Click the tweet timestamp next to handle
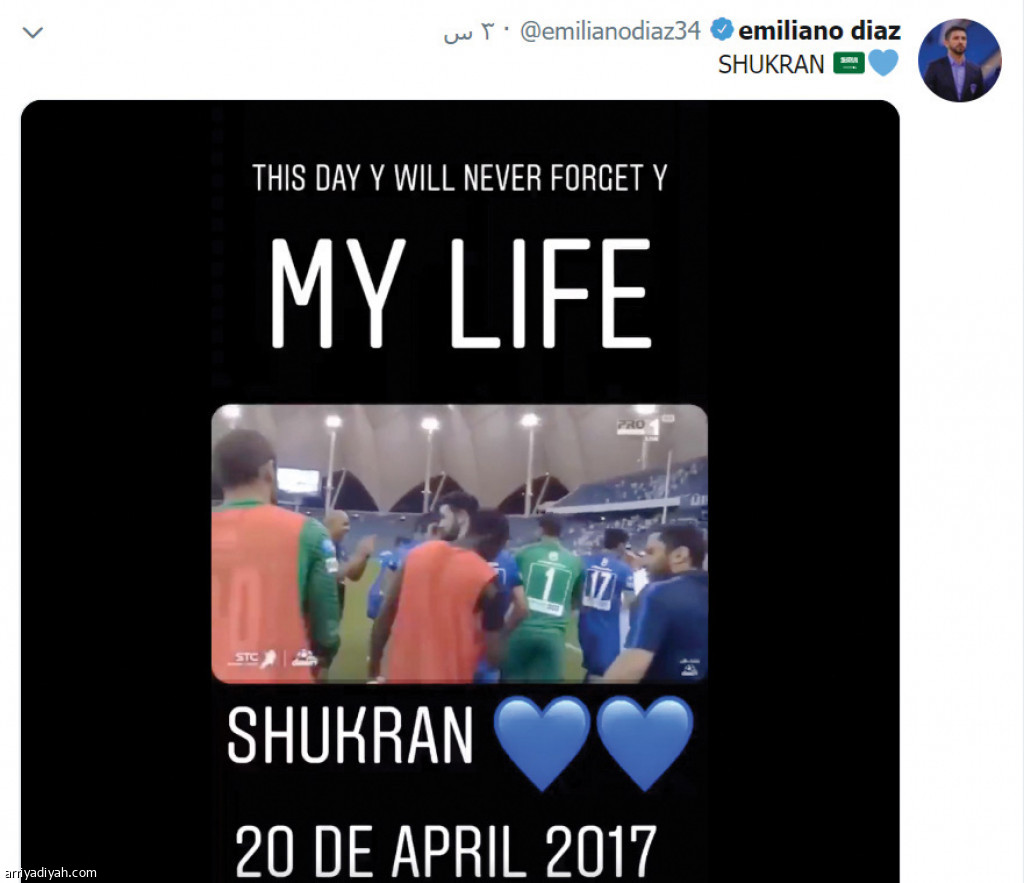Viewport: 1024px width, 883px height. 468,32
